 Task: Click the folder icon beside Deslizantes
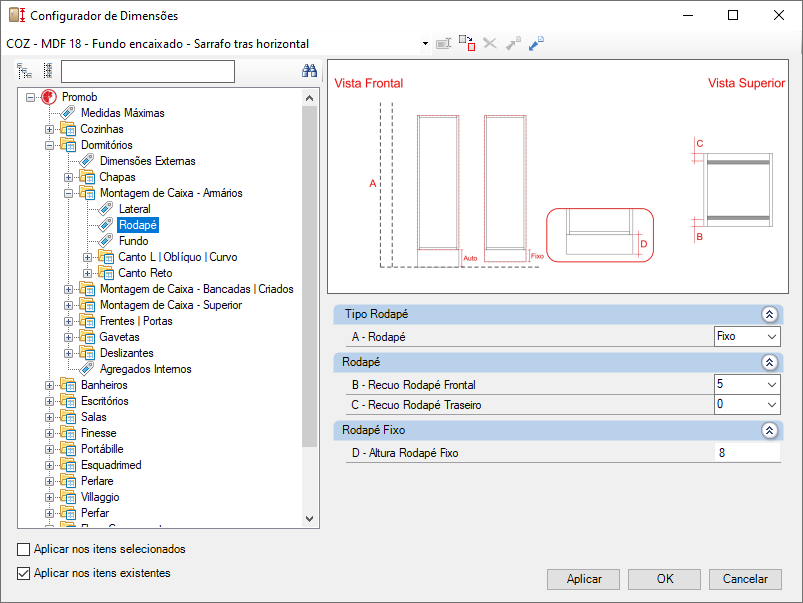[87, 353]
